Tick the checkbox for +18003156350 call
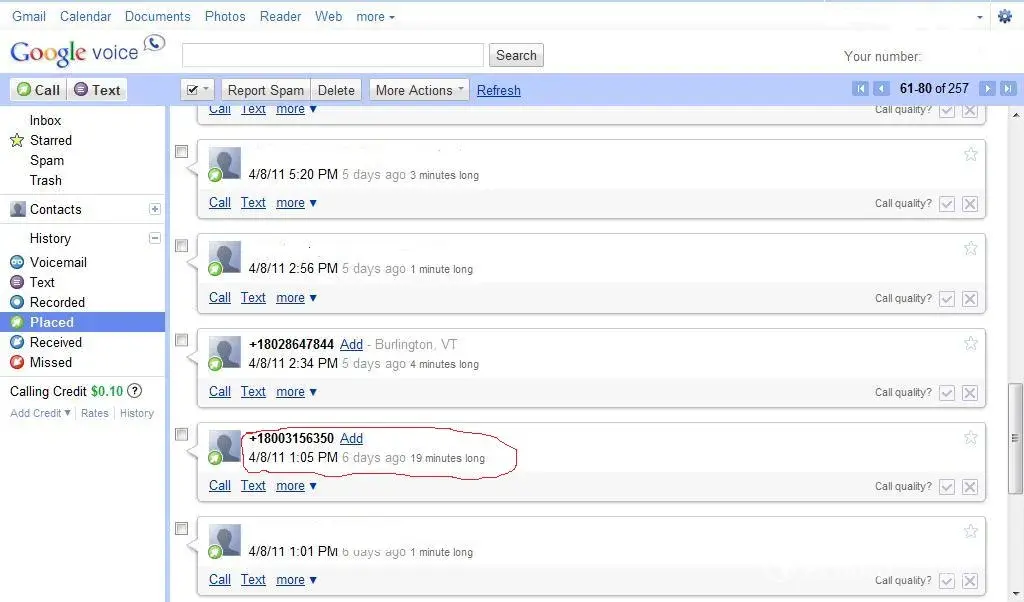This screenshot has width=1024, height=602. coord(182,434)
